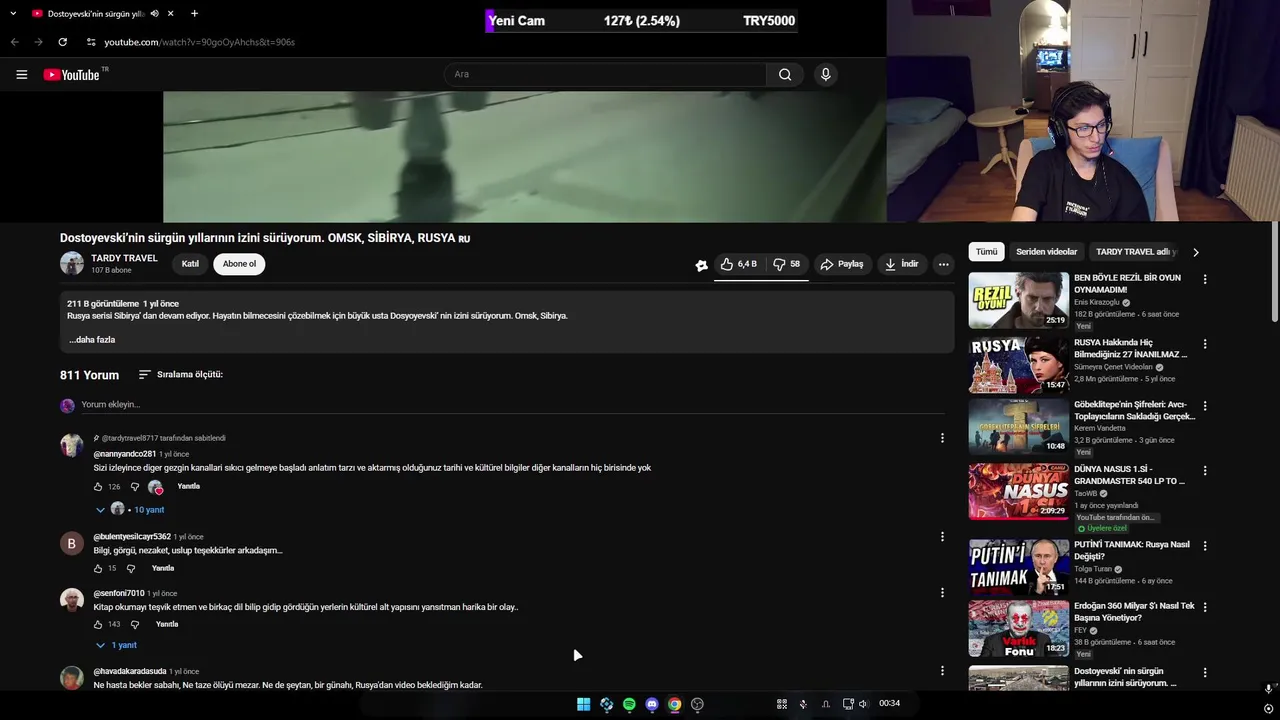Open the Windows Start menu
The height and width of the screenshot is (720, 1280).
pyautogui.click(x=583, y=704)
